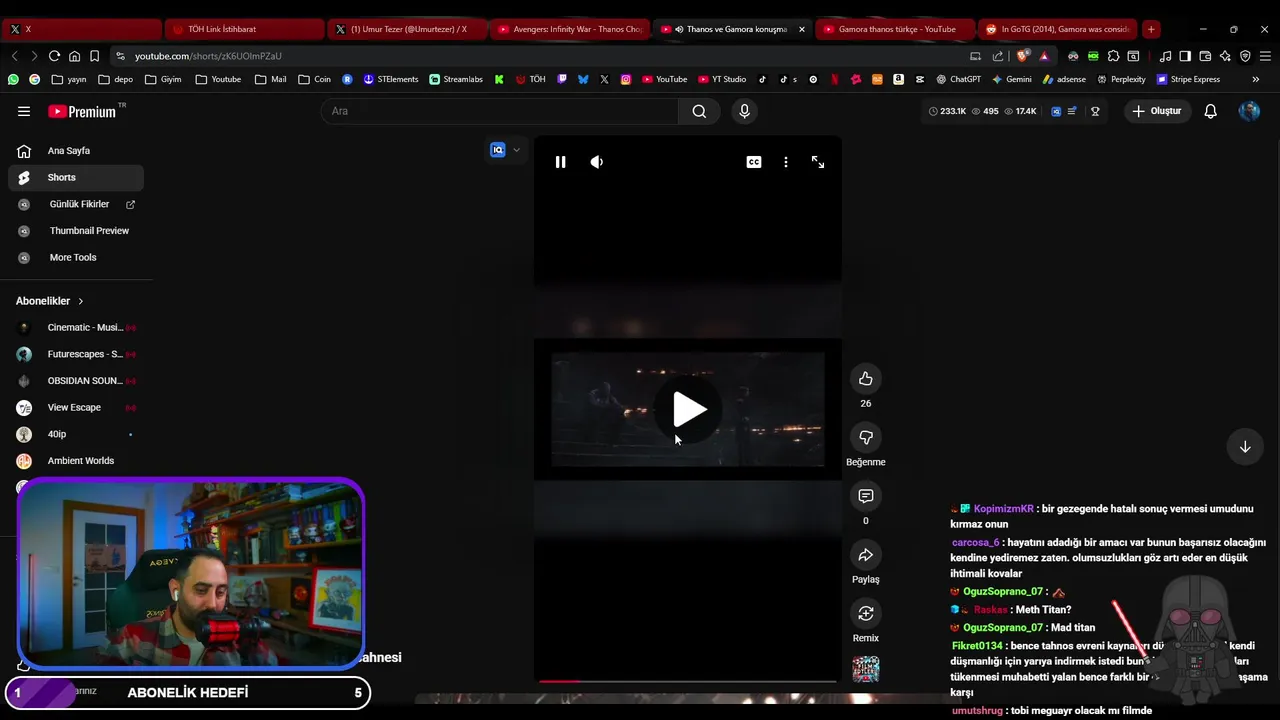Open OBSIDIAN SOUND subscription channel
1280x720 pixels.
point(76,381)
